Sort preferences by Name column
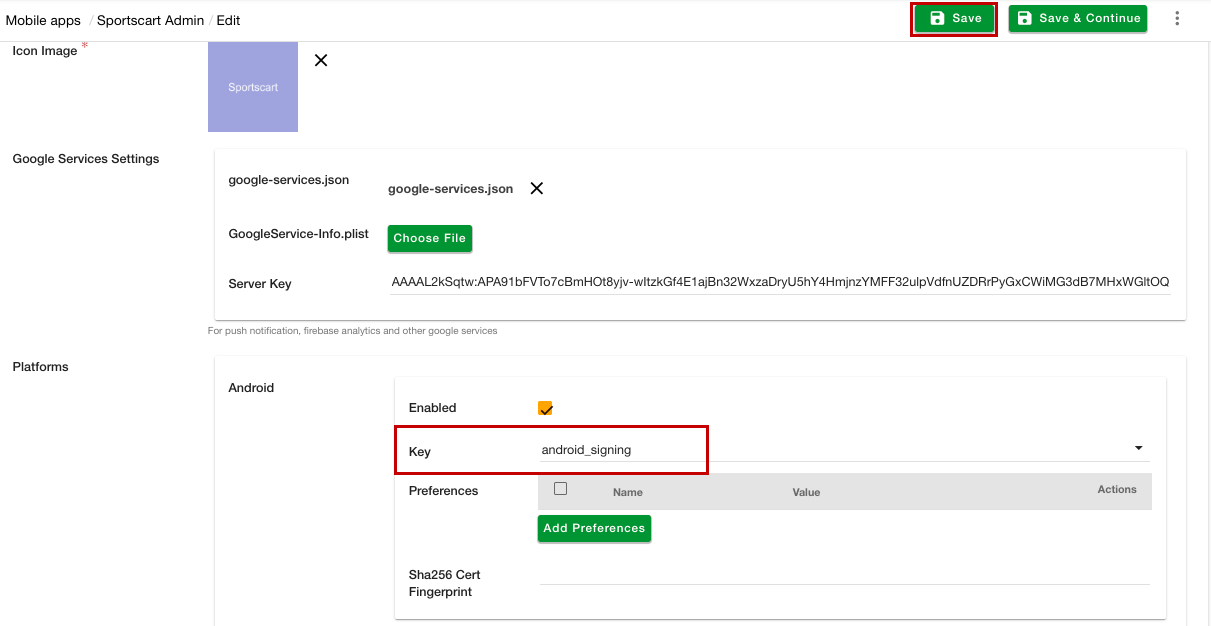 pyautogui.click(x=627, y=492)
